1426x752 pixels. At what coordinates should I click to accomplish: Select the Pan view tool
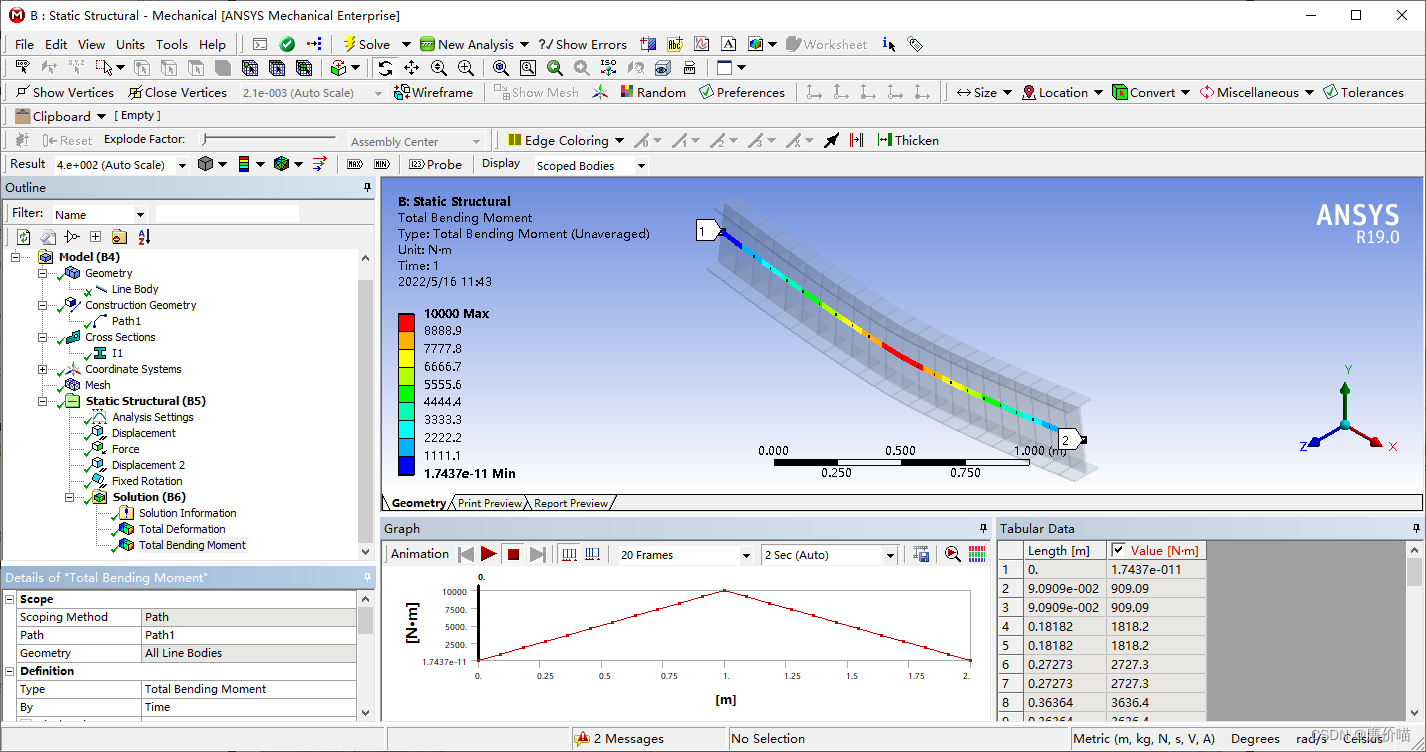tap(411, 68)
